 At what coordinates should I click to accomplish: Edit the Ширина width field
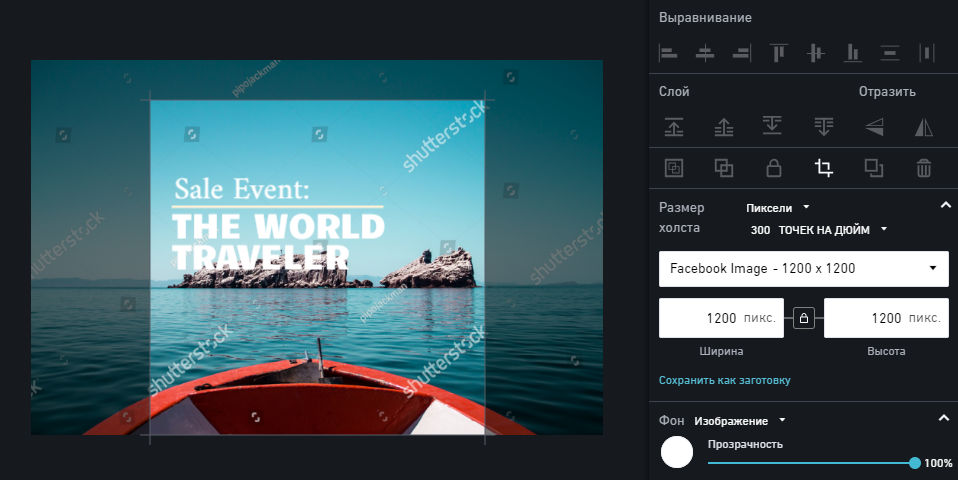coord(721,318)
